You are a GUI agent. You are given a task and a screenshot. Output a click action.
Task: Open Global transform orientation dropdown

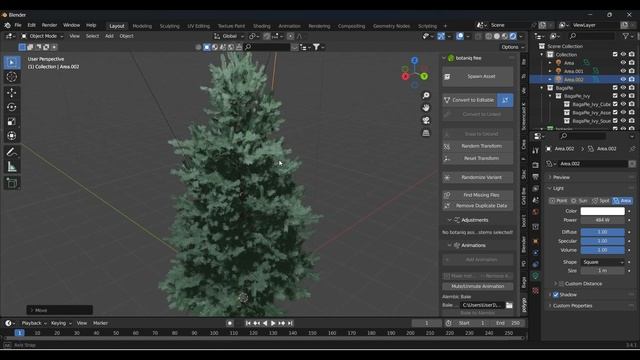pos(229,36)
